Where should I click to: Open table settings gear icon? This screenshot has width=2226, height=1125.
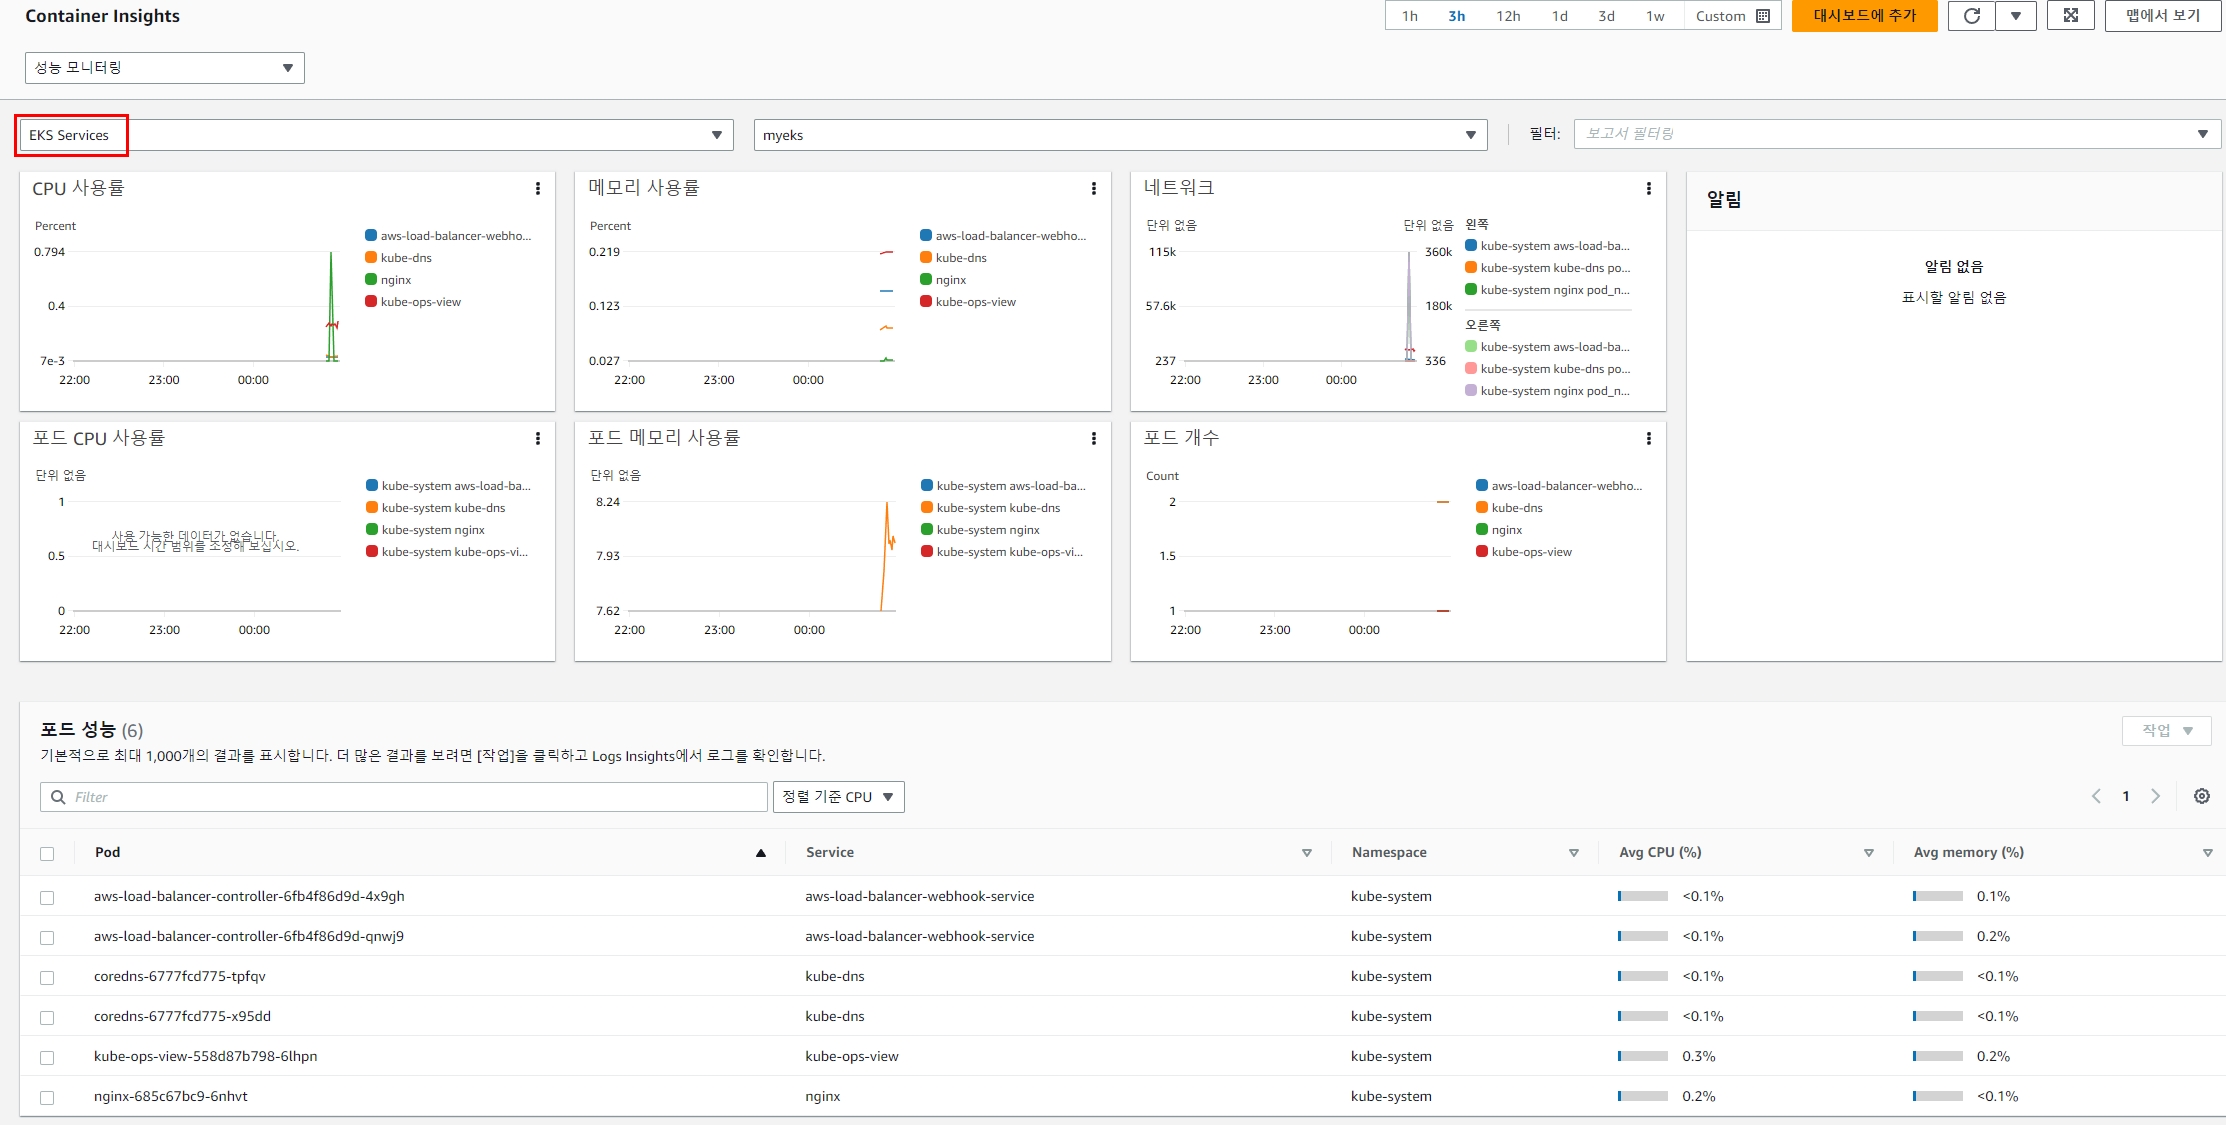(2202, 796)
